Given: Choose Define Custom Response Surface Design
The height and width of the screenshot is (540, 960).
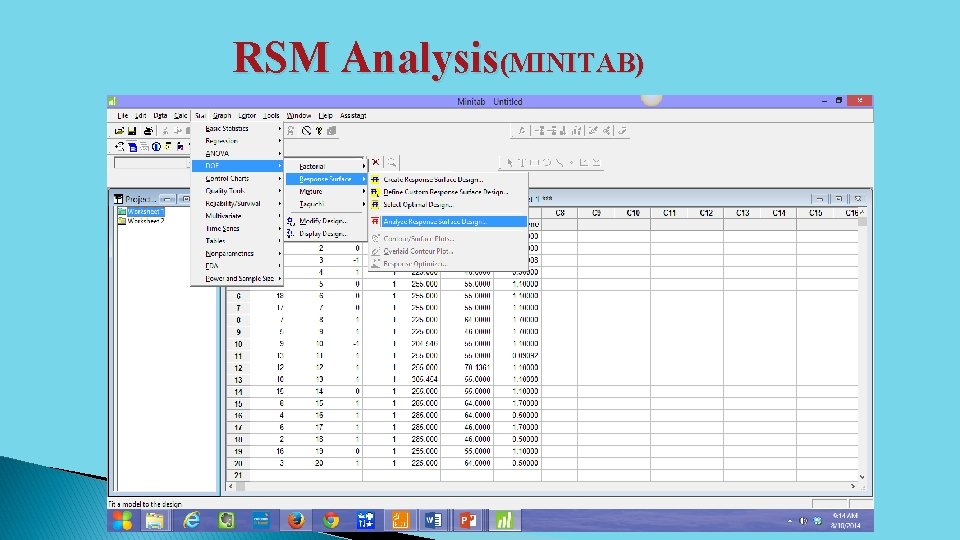Looking at the screenshot, I should [448, 192].
